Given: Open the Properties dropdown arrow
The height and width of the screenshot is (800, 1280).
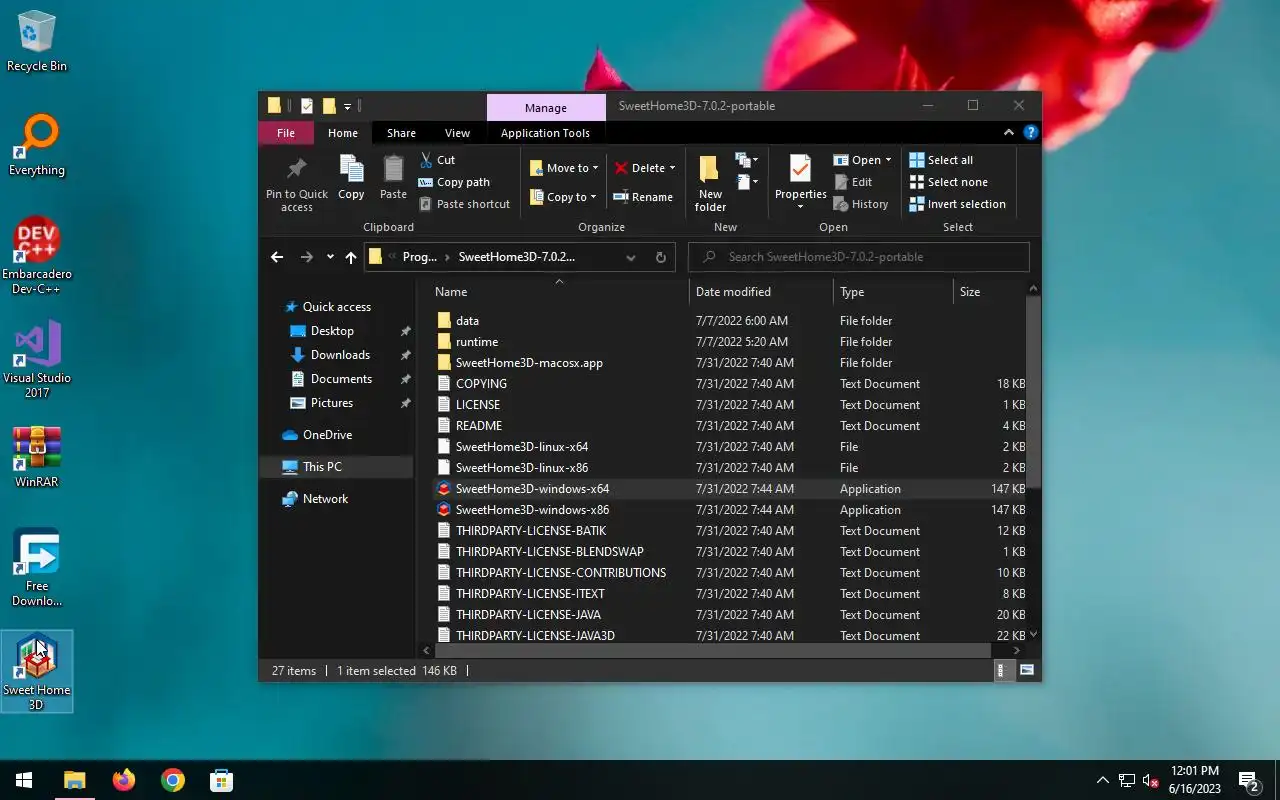Looking at the screenshot, I should [x=800, y=207].
